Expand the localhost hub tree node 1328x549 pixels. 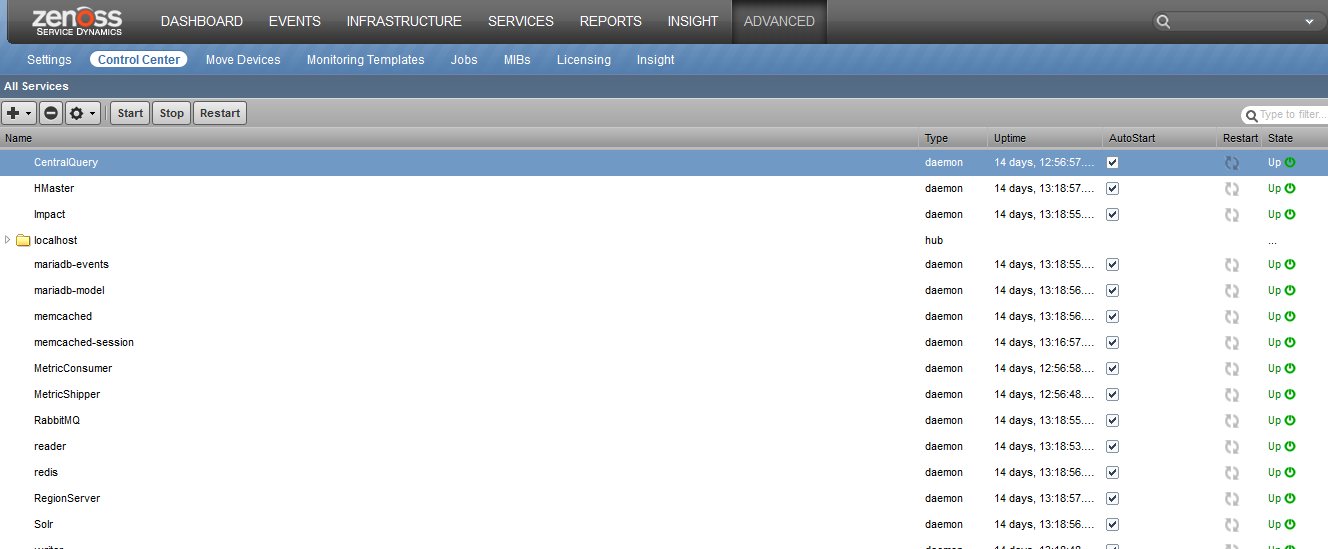(9, 240)
